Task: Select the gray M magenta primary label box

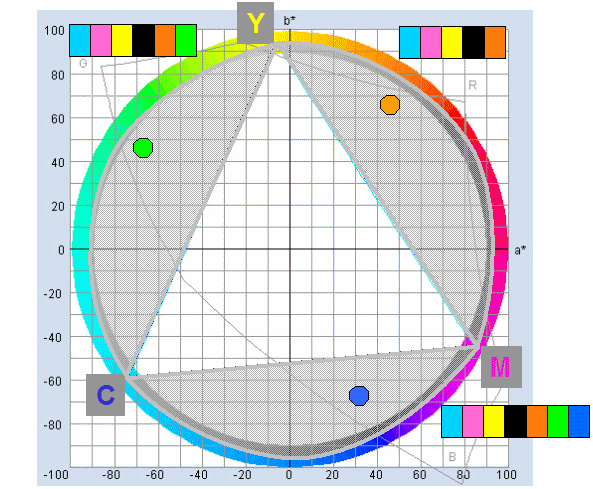Action: coord(501,367)
